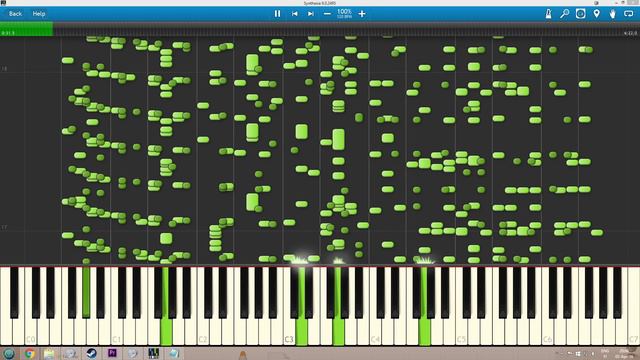Open Adobe Premiere Pro from the taskbar
This screenshot has width=640, height=360.
(x=112, y=353)
